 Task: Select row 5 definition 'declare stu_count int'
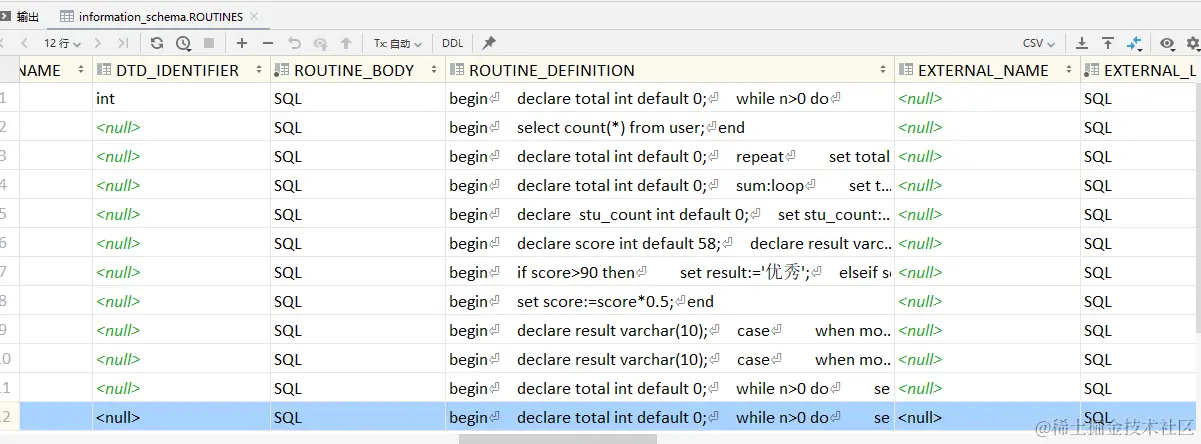[x=670, y=214]
